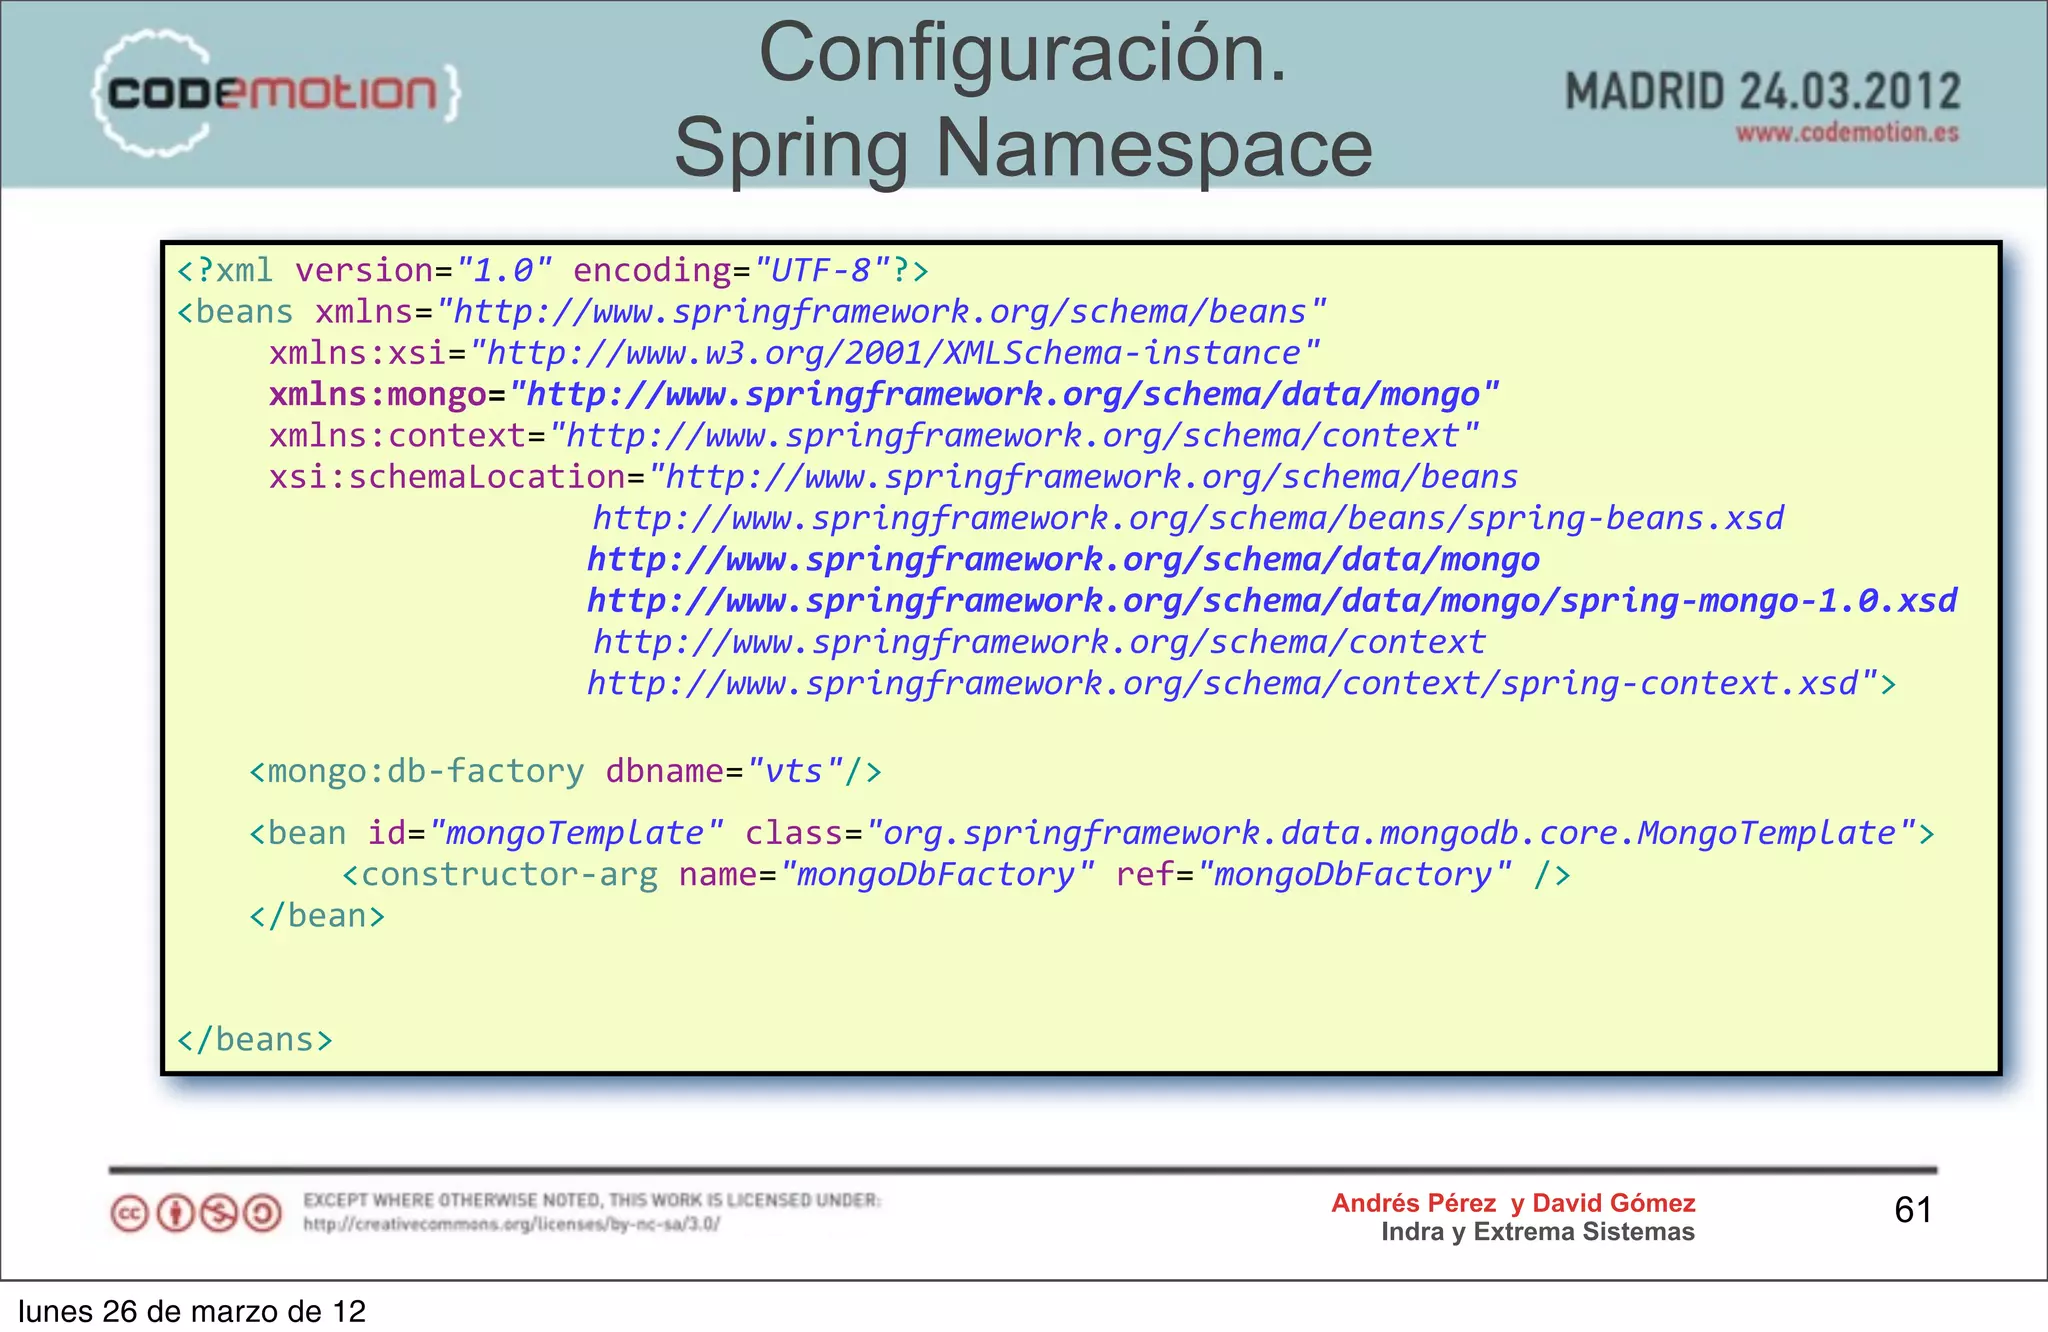The height and width of the screenshot is (1332, 2048).
Task: Click the xml version declaration line
Action: (553, 270)
